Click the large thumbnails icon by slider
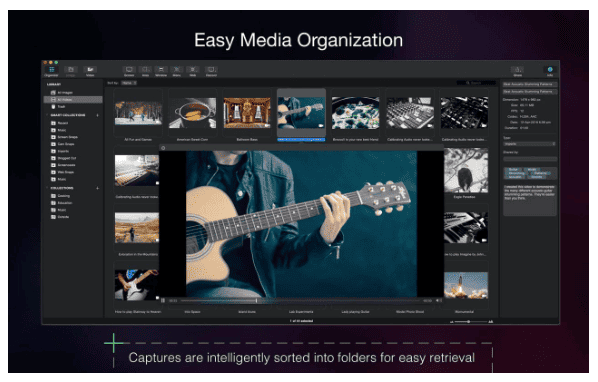 pos(491,322)
